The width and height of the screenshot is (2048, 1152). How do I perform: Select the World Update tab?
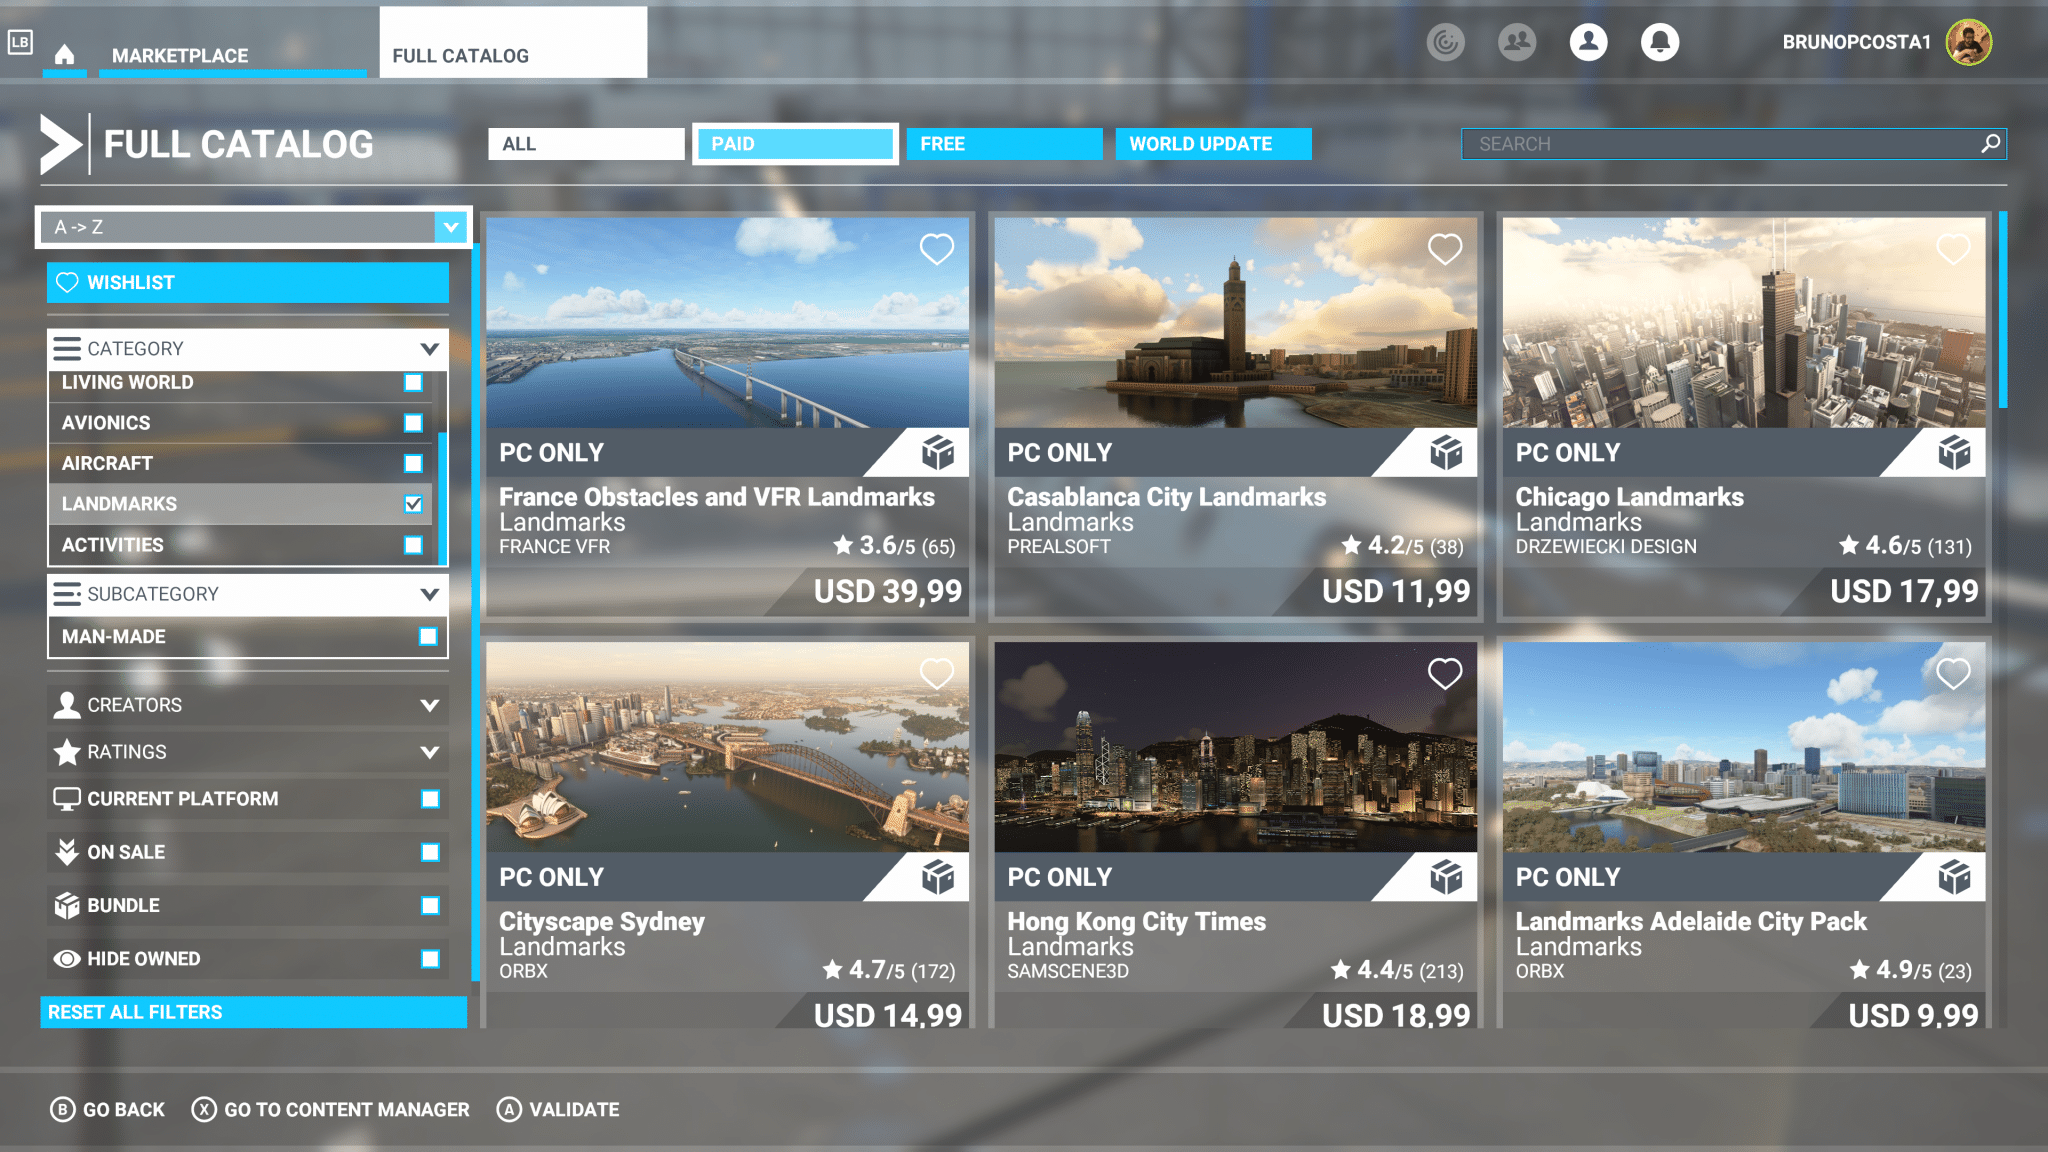point(1212,143)
